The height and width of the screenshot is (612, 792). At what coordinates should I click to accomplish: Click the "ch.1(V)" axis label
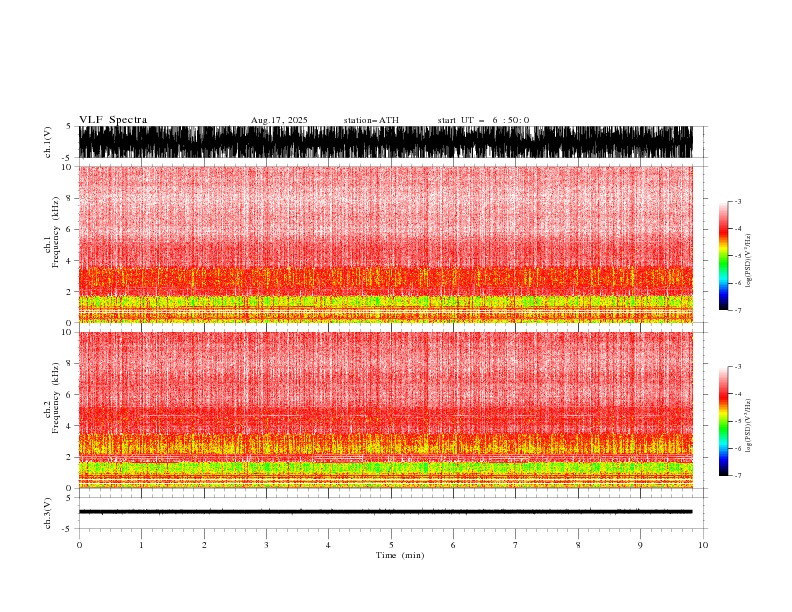click(x=48, y=142)
